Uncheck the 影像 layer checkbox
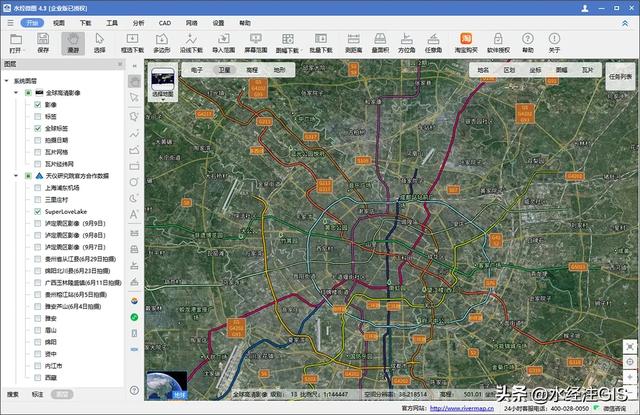The height and width of the screenshot is (415, 640). coord(38,104)
